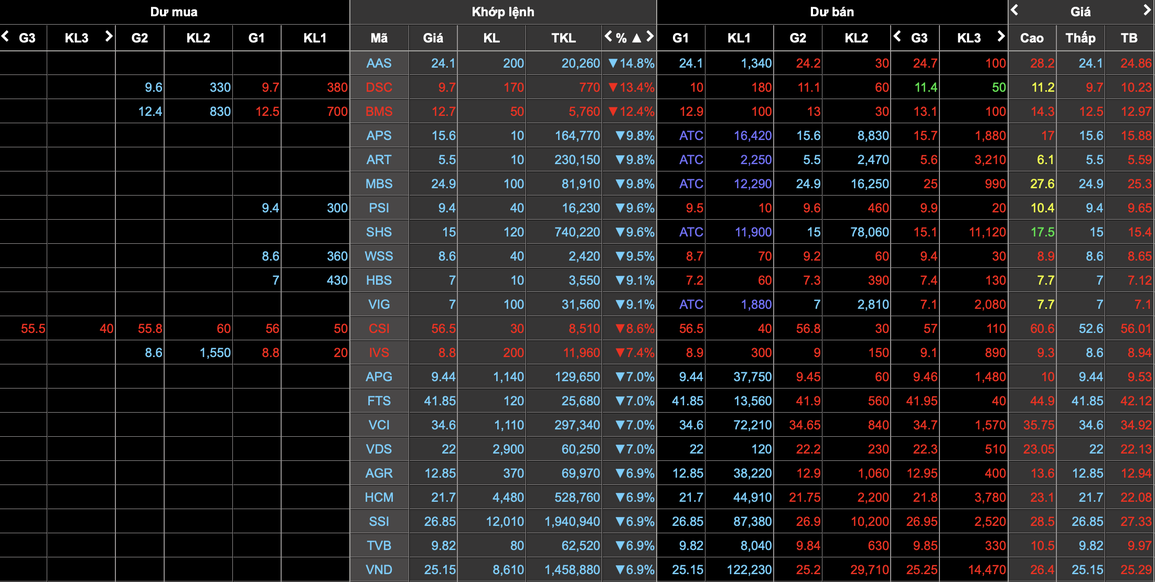Image resolution: width=1155 pixels, height=582 pixels.
Task: Select the Dư mua group header
Action: 174,12
